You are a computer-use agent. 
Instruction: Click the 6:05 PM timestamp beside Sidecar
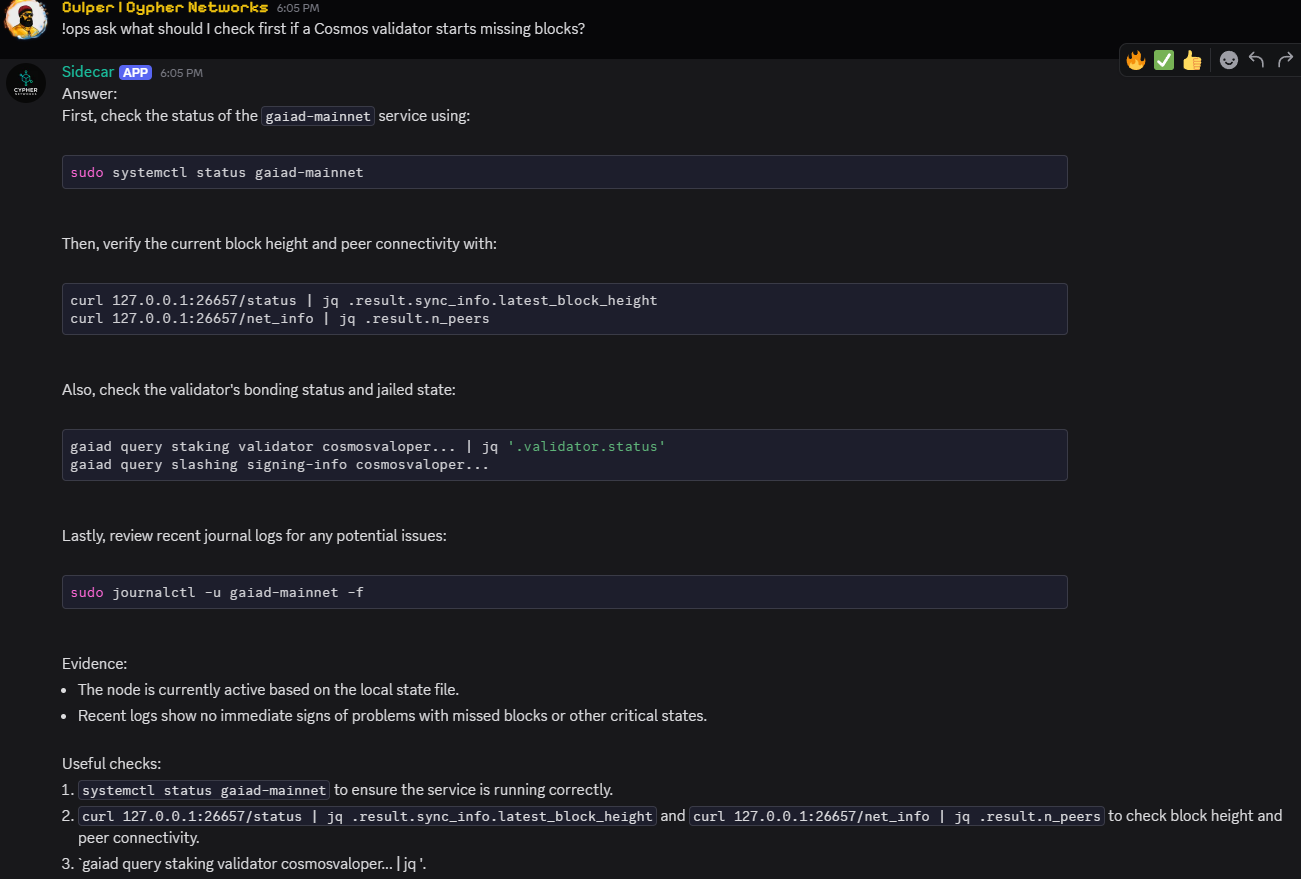(181, 73)
